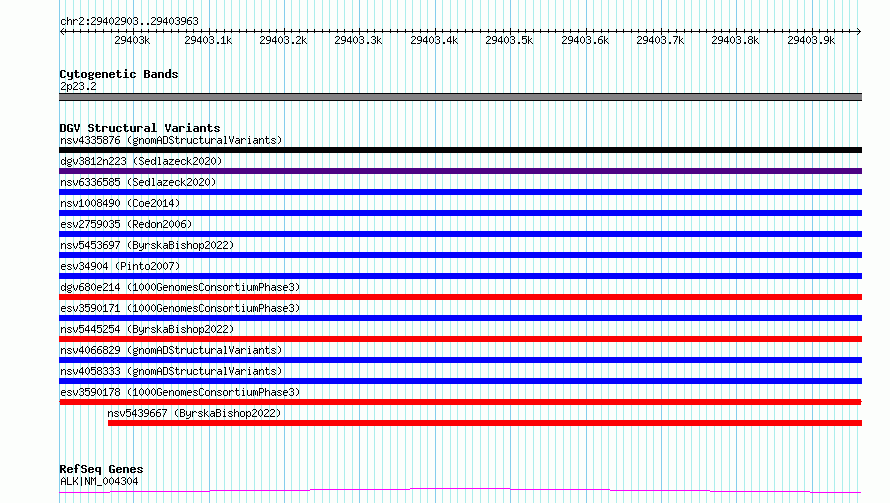
Task: Click the 29403.6k ruler tick label
Action: click(585, 40)
